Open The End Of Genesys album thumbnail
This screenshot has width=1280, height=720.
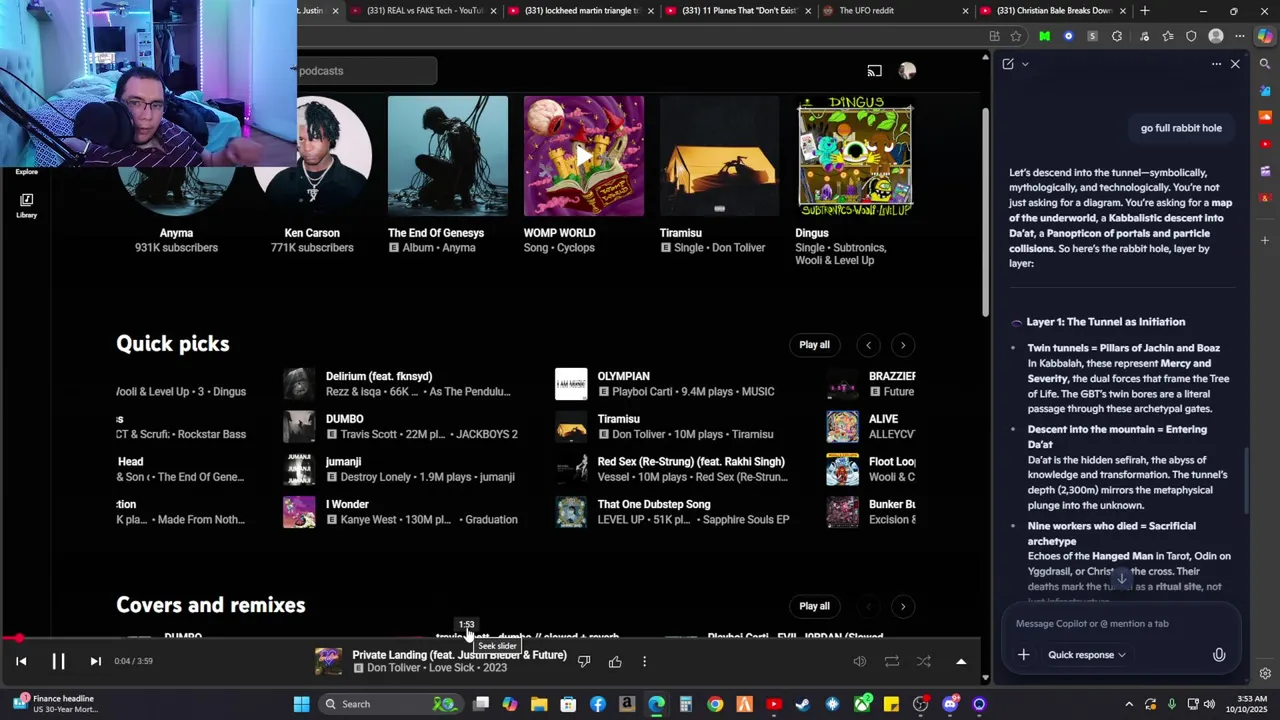point(448,156)
